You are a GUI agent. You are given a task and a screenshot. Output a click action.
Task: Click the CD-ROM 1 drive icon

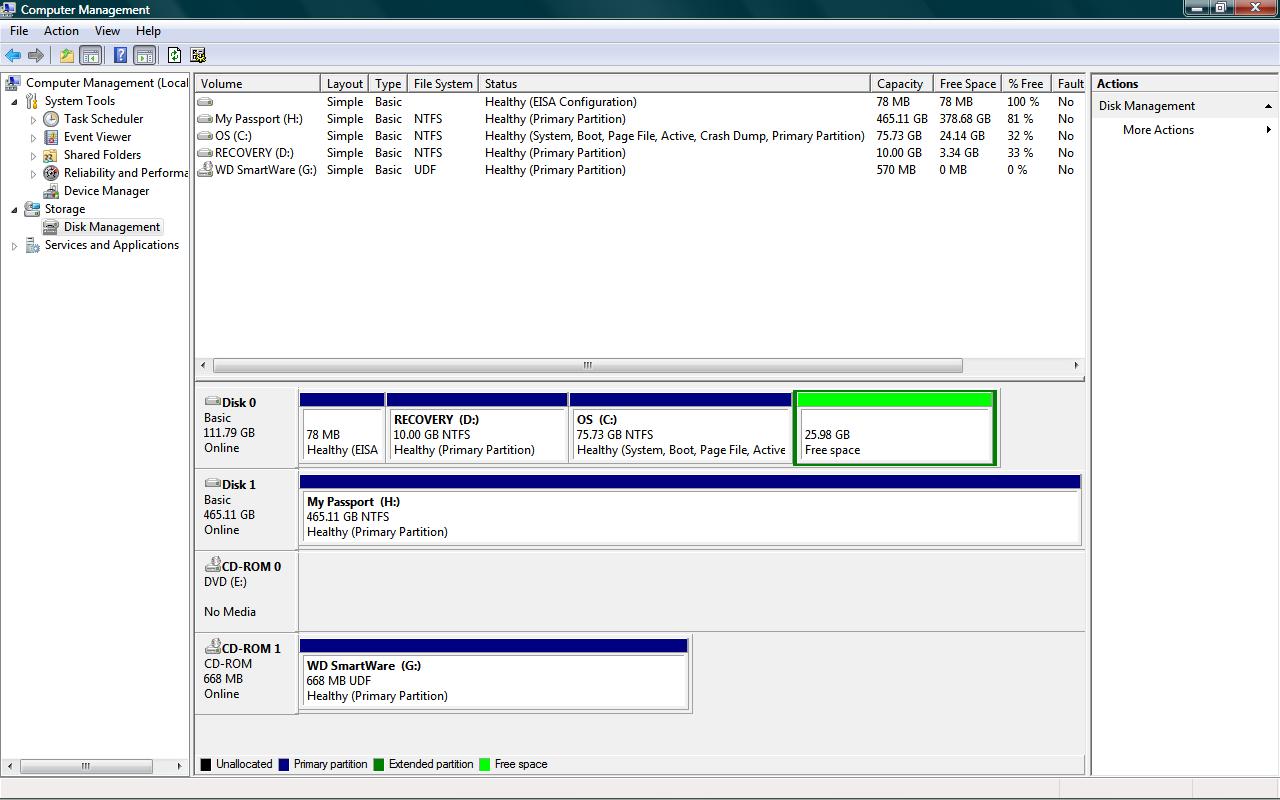click(212, 647)
